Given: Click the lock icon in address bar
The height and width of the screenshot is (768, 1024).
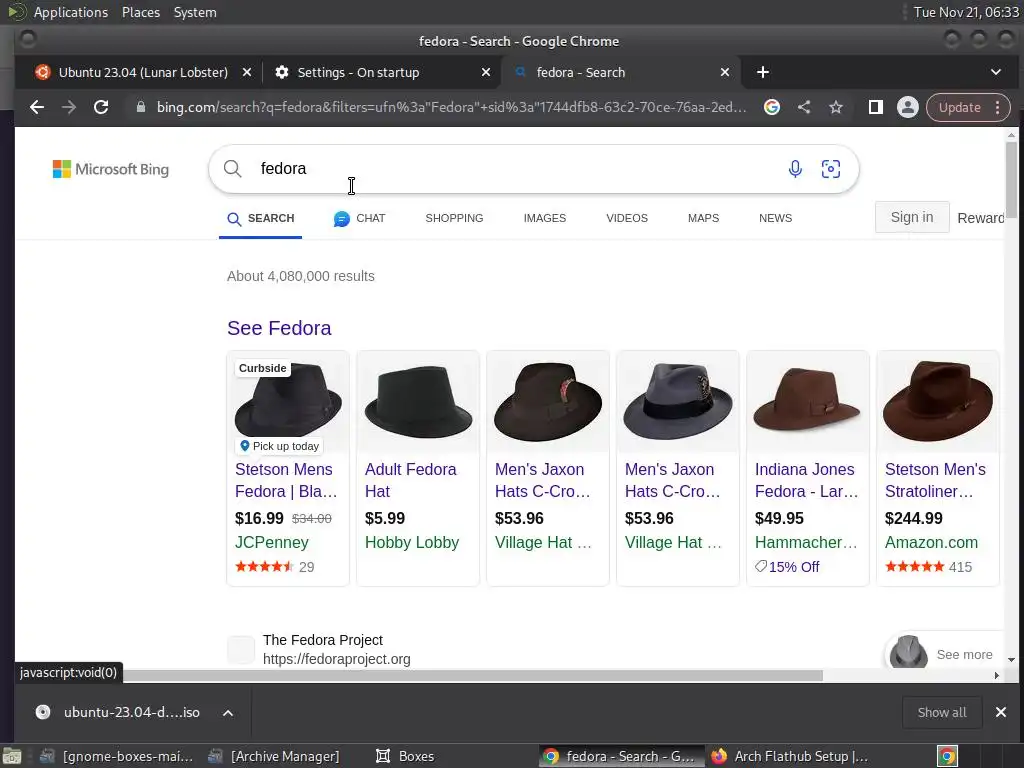Looking at the screenshot, I should click(140, 107).
